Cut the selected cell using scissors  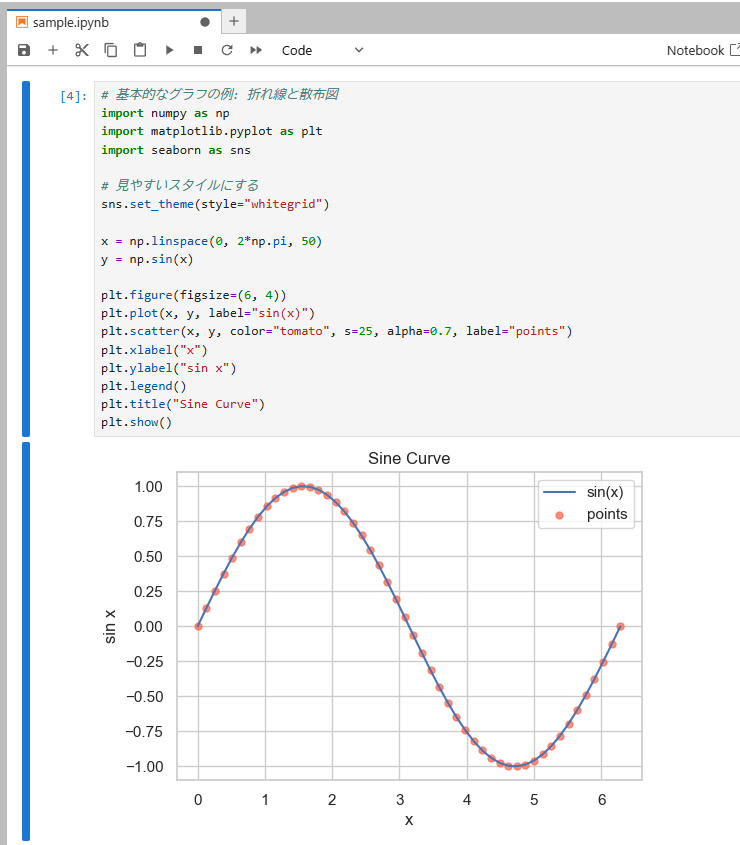pos(82,50)
